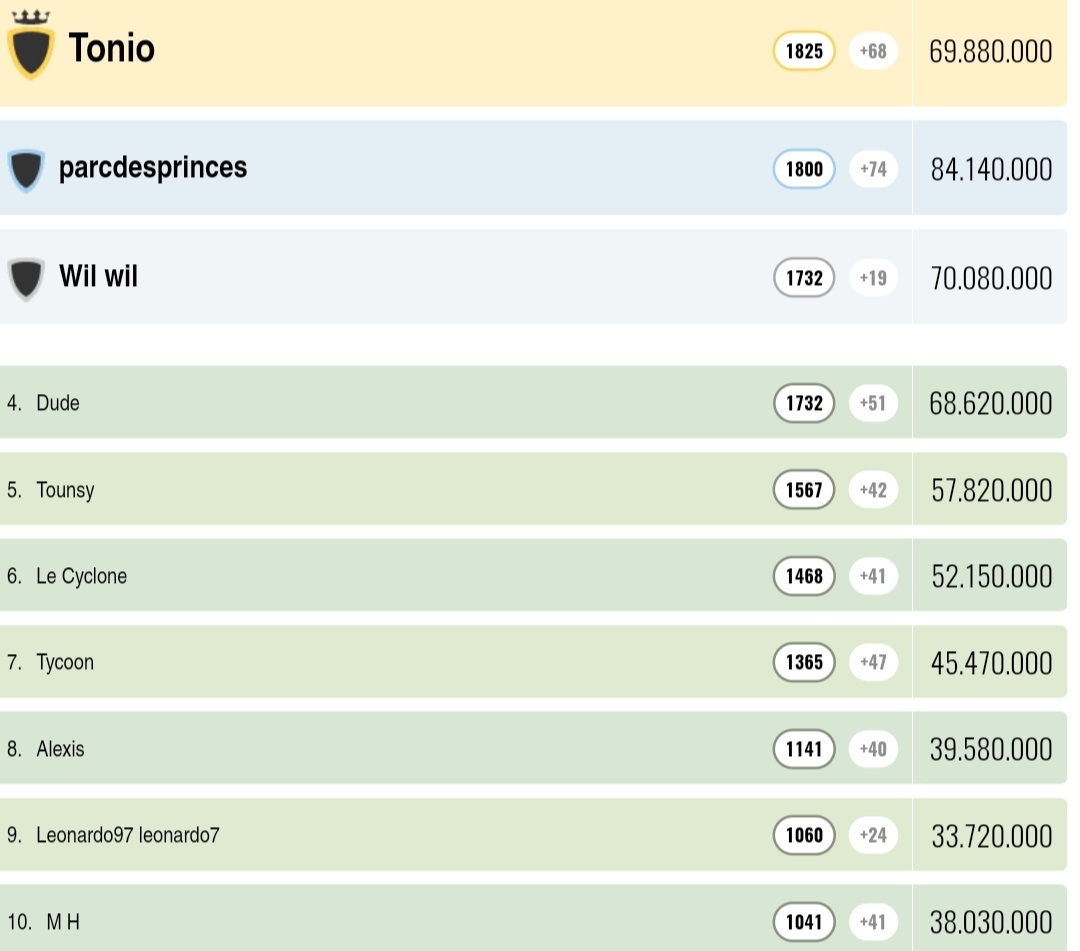Open Tonio's manager profile
This screenshot has width=1080, height=951.
click(111, 48)
